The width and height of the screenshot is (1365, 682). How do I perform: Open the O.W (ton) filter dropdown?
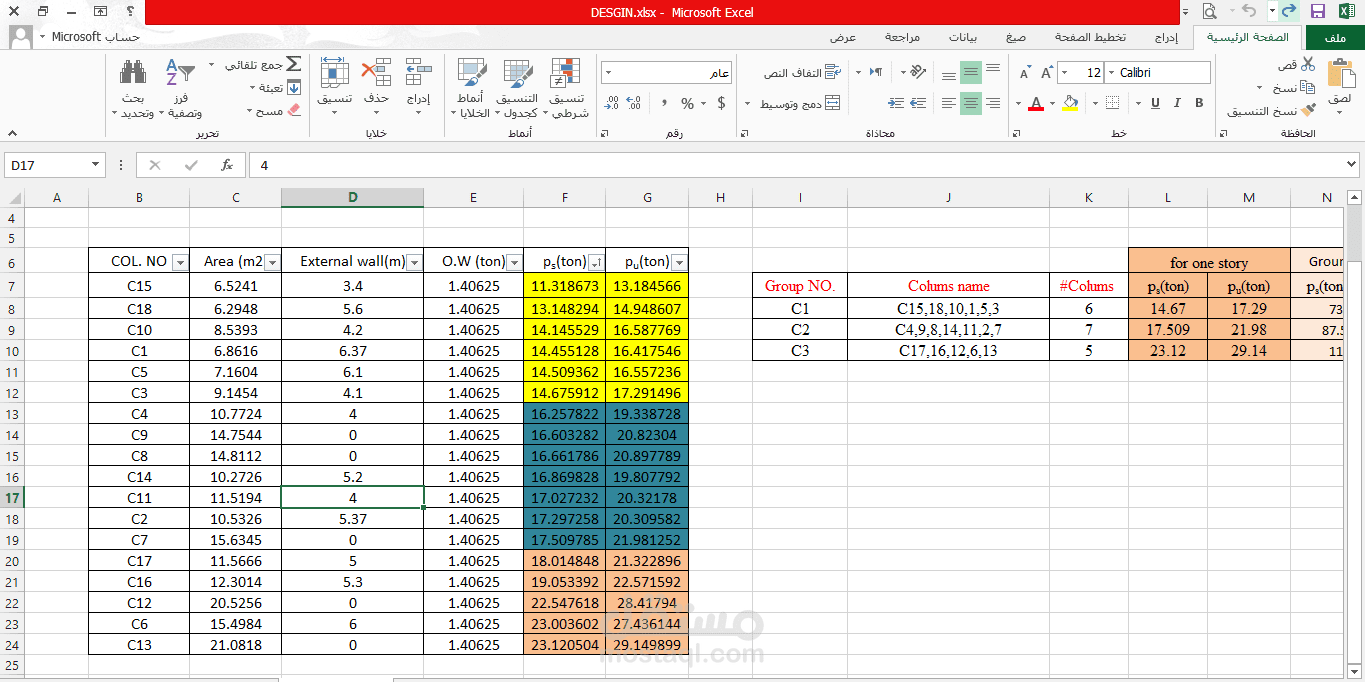[514, 263]
